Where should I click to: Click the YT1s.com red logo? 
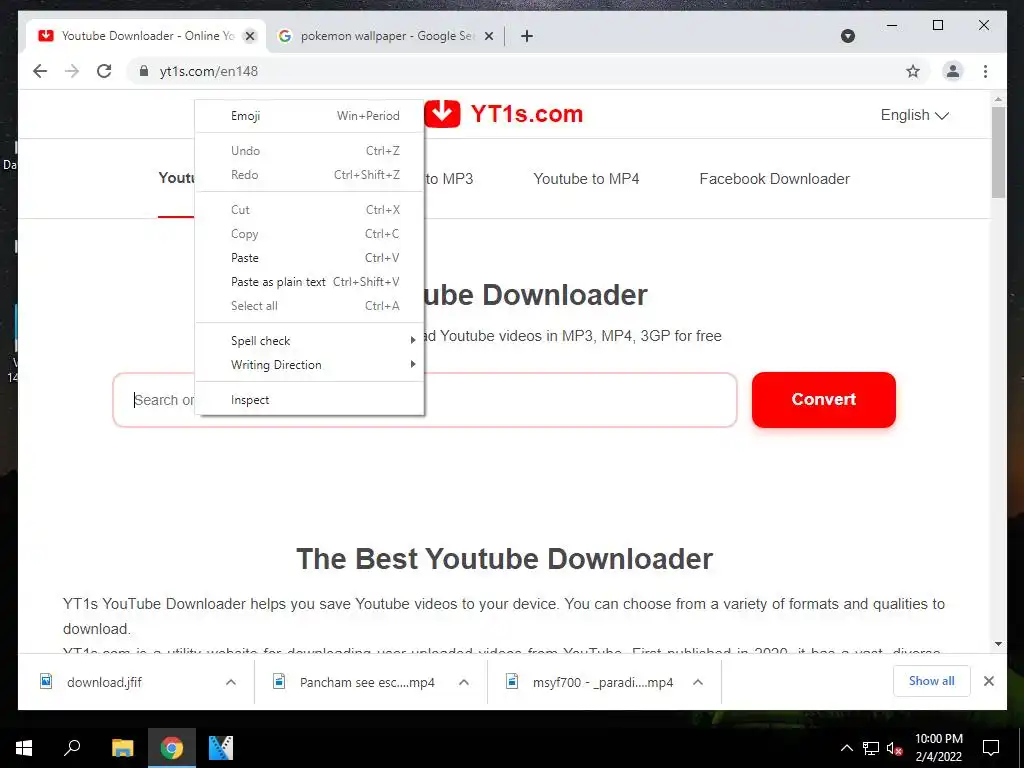[x=503, y=114]
